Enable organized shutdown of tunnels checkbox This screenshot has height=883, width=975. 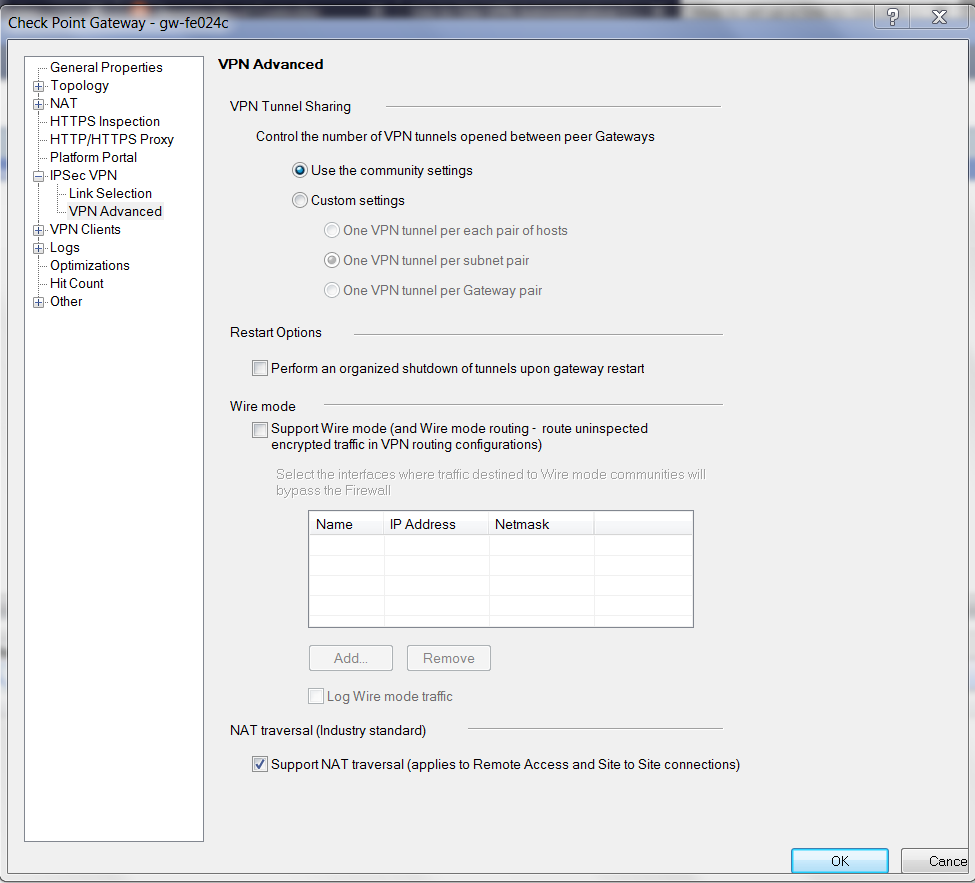pyautogui.click(x=260, y=369)
